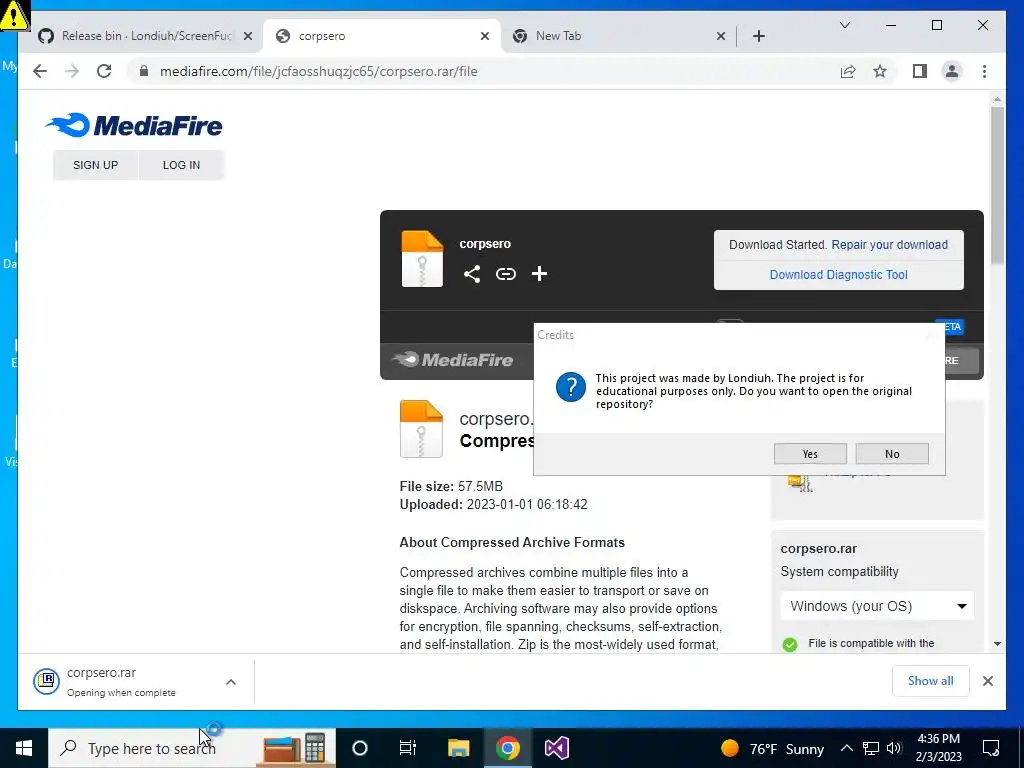
Task: Click the About Compressed Archive Formats heading
Action: (x=512, y=543)
